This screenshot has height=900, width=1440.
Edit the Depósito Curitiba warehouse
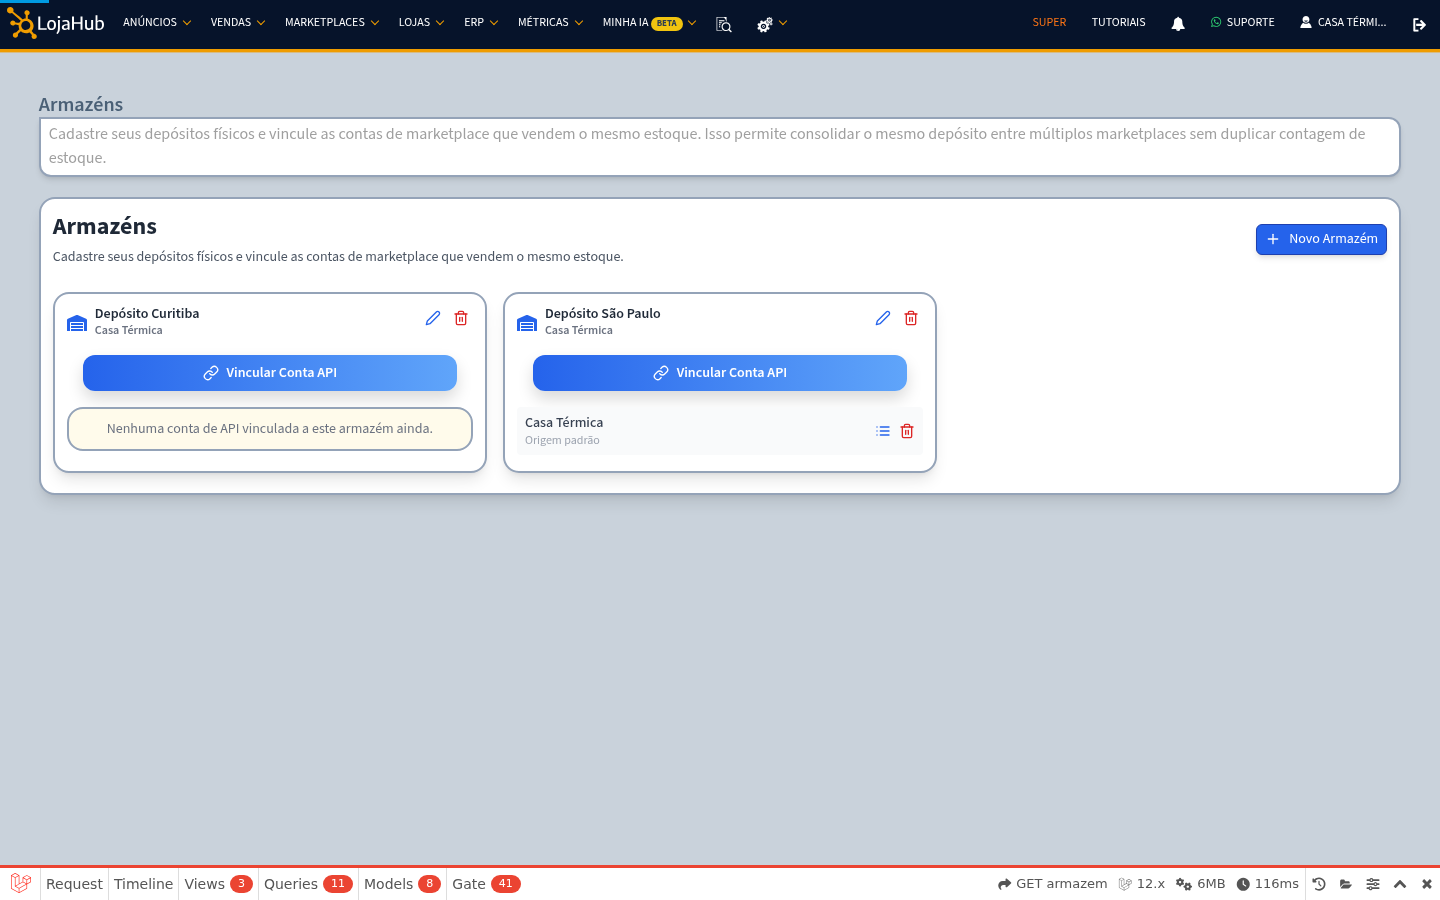(433, 318)
